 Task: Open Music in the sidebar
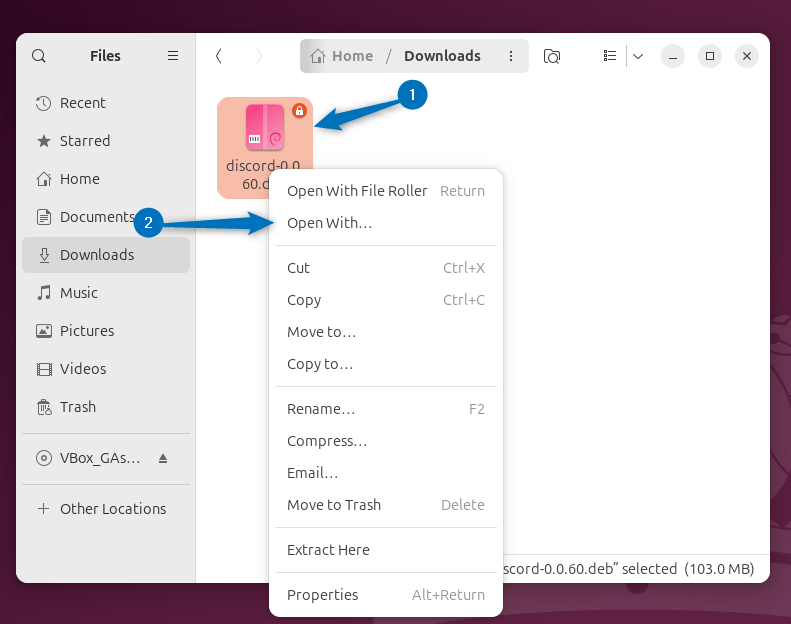click(x=106, y=293)
